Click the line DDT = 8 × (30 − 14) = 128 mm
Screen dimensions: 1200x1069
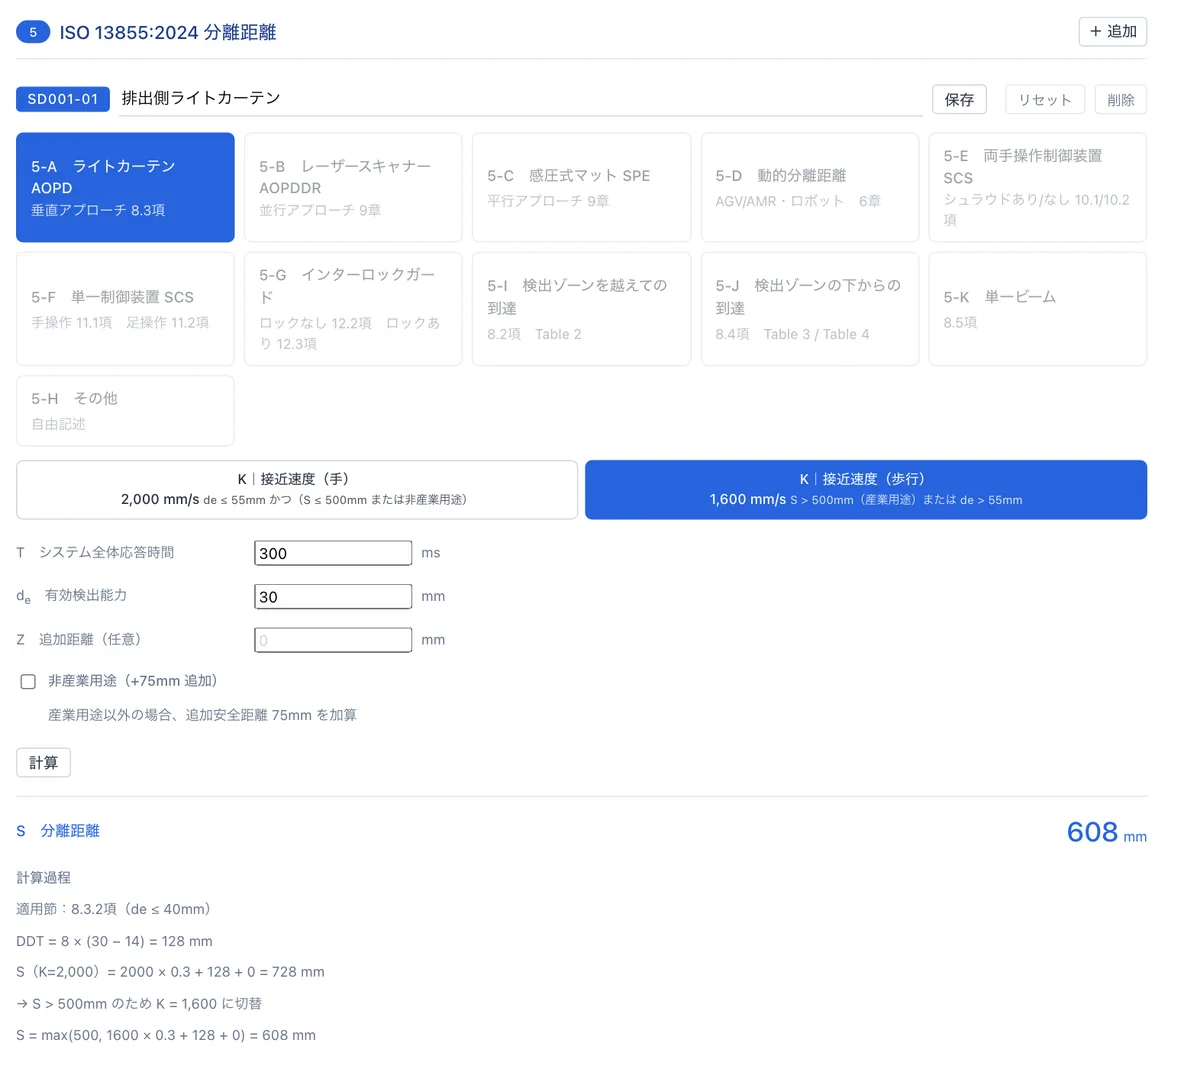tap(115, 941)
